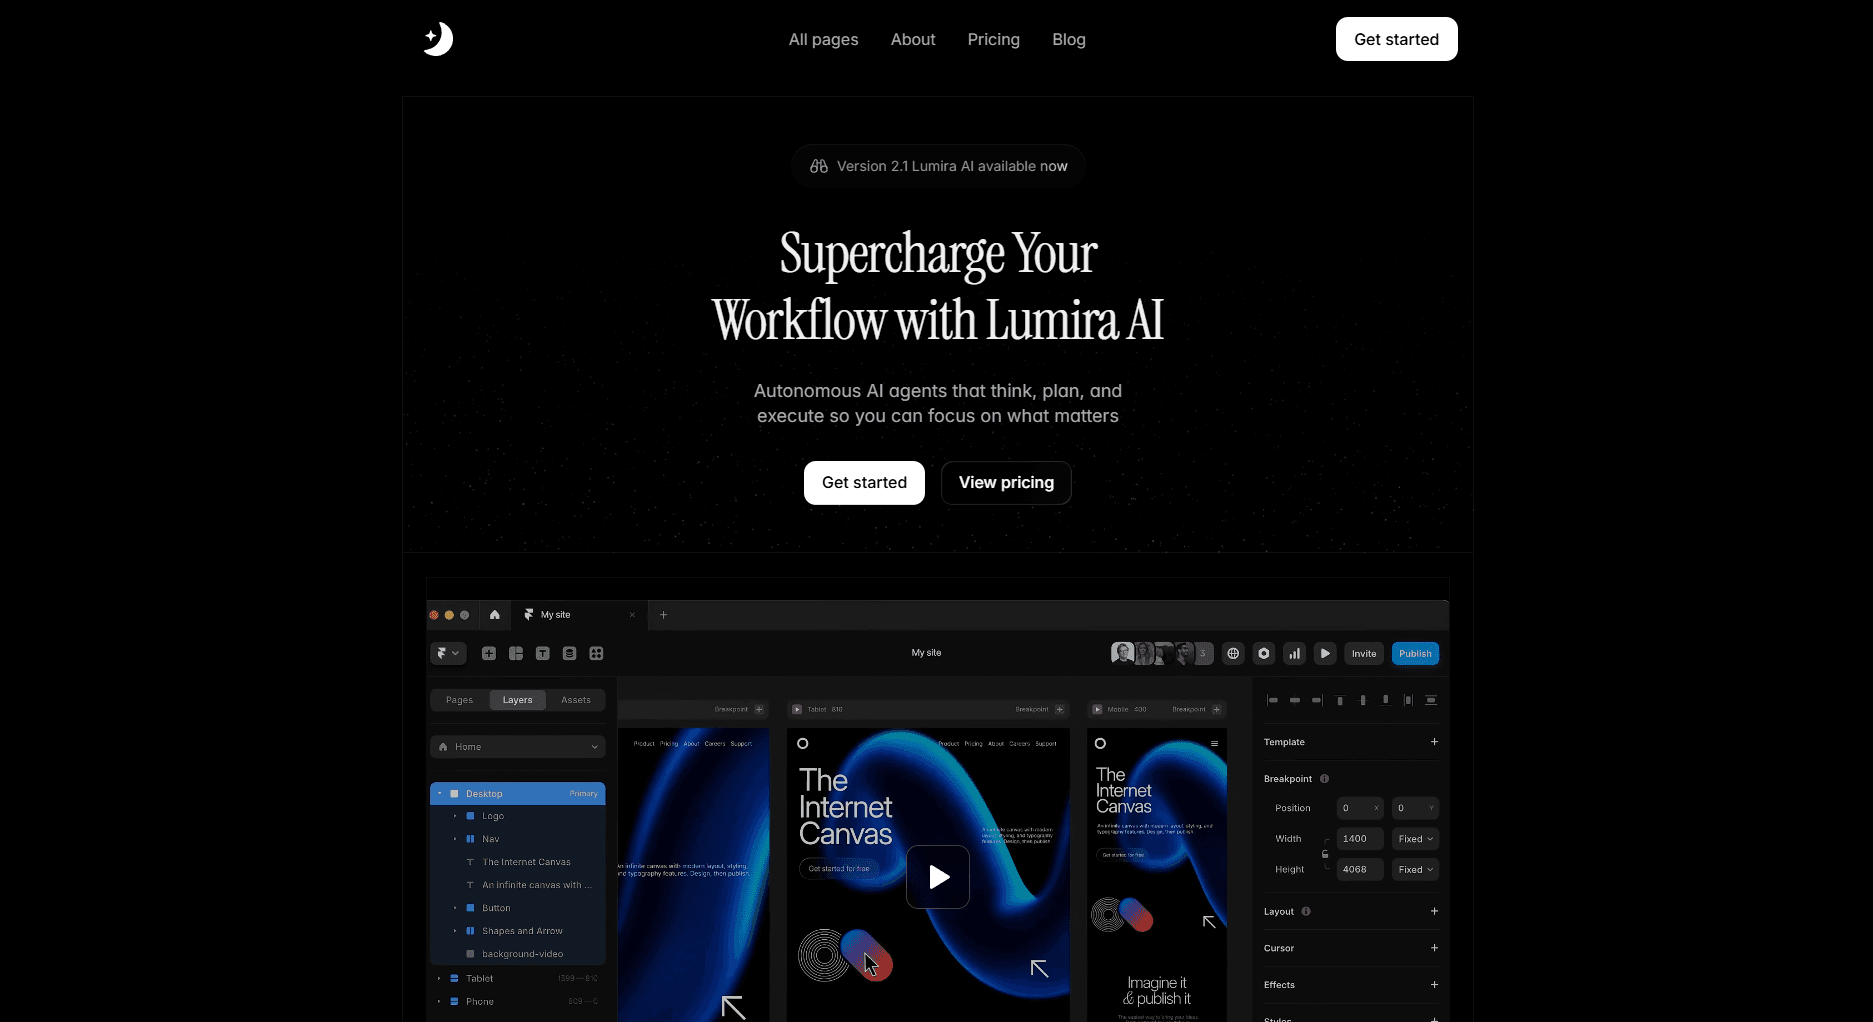View analytics with the bar chart icon
This screenshot has height=1022, width=1873.
tap(1293, 653)
